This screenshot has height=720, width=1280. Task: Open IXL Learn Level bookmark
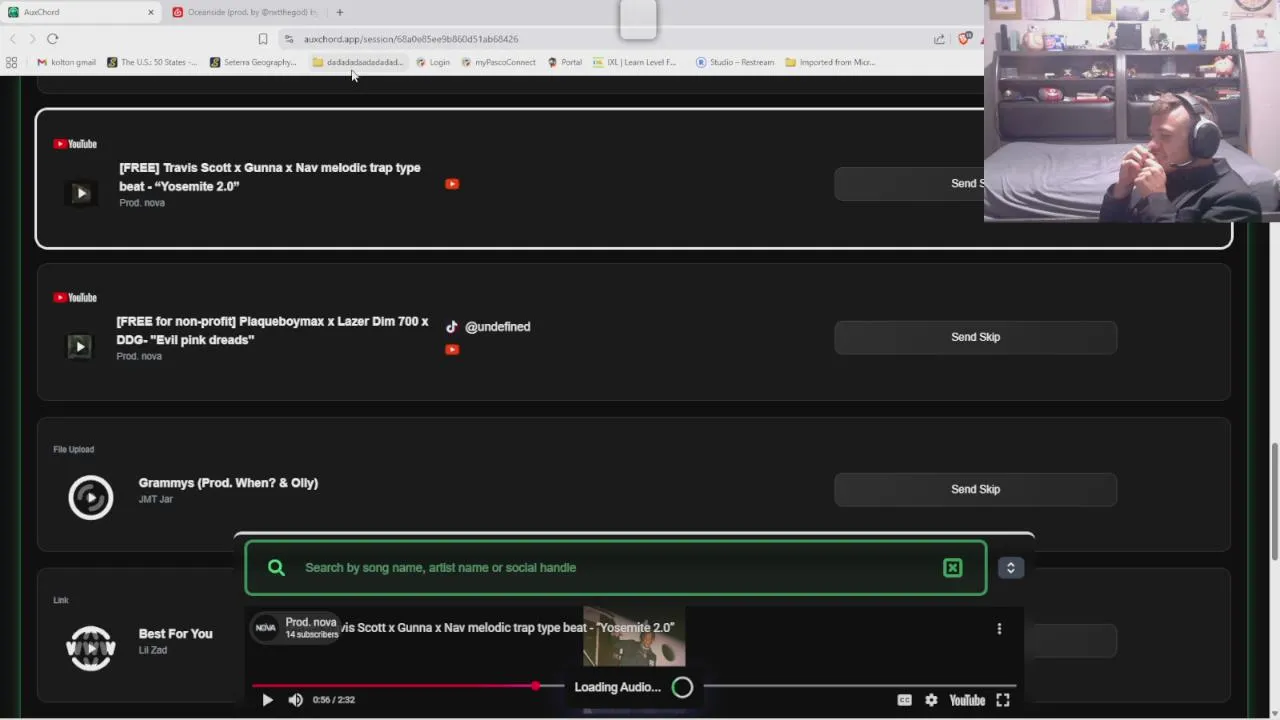click(635, 62)
